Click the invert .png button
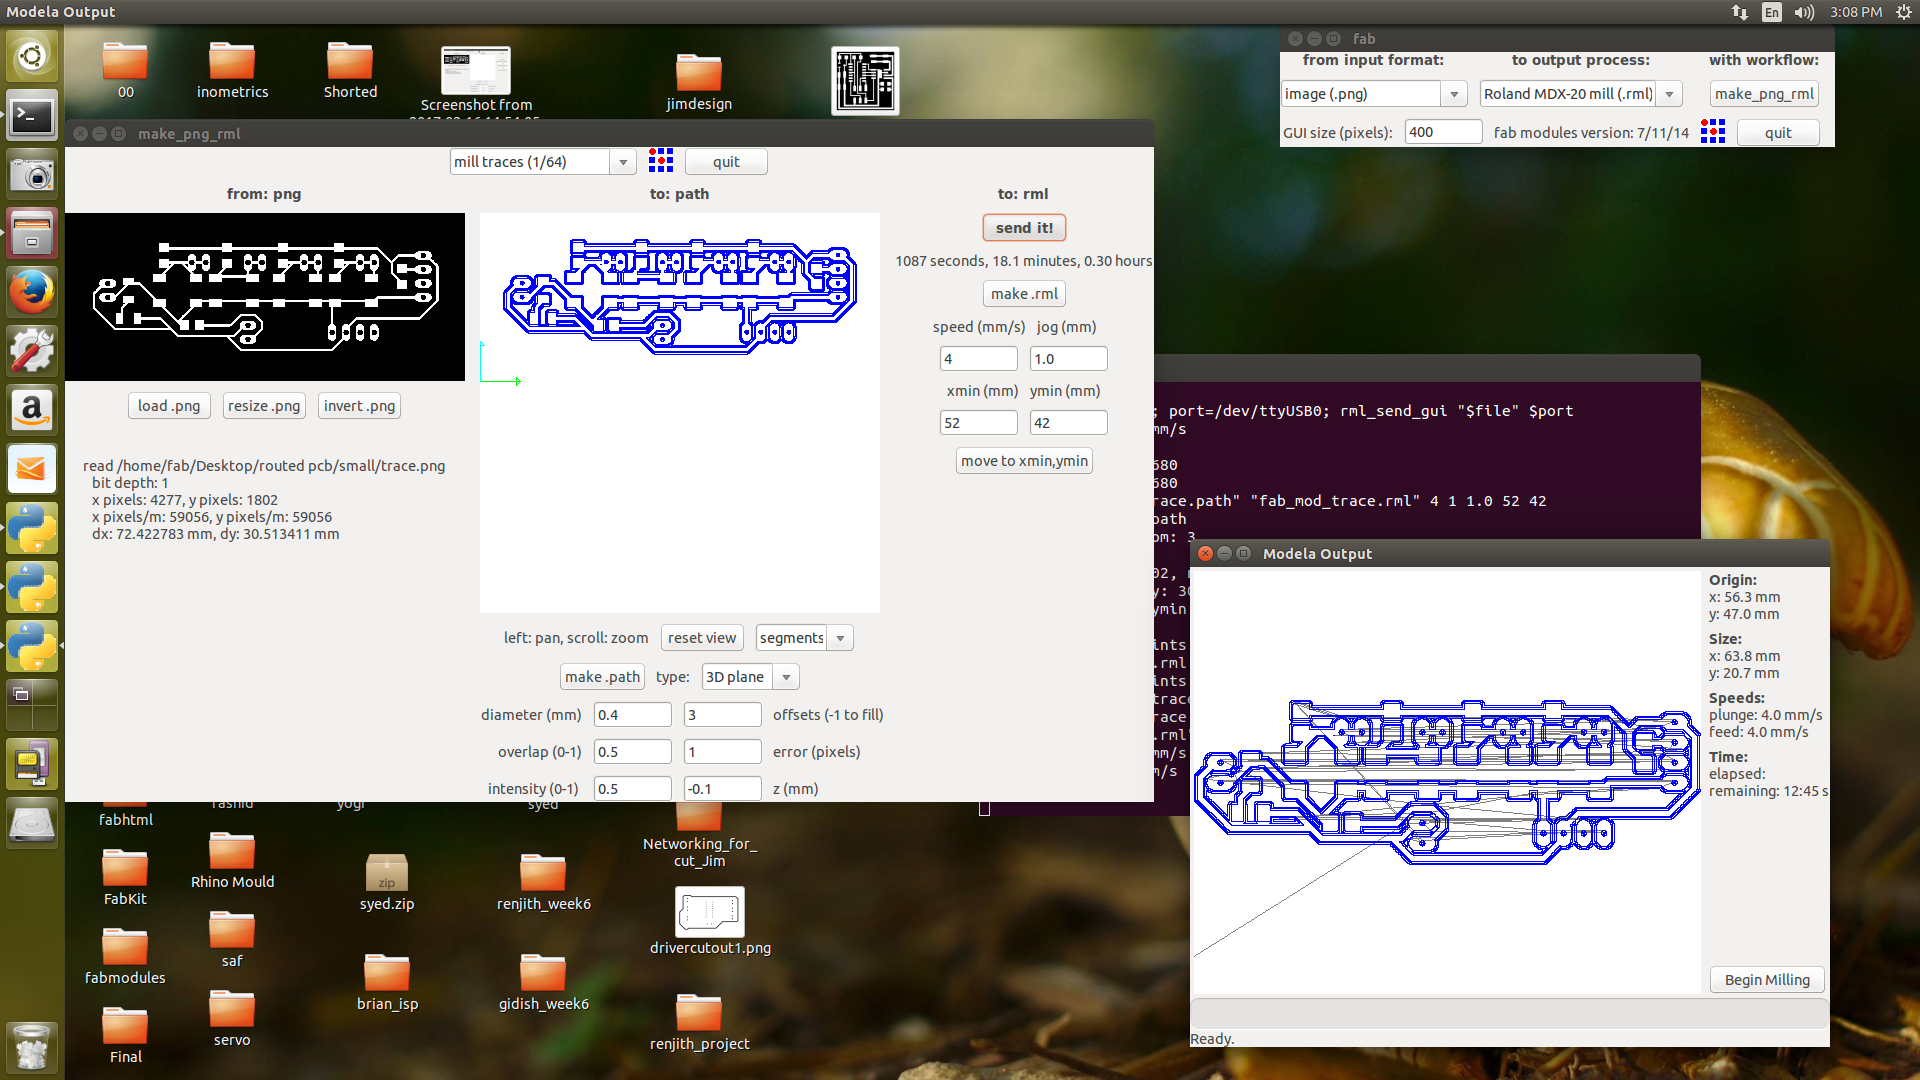 point(359,406)
